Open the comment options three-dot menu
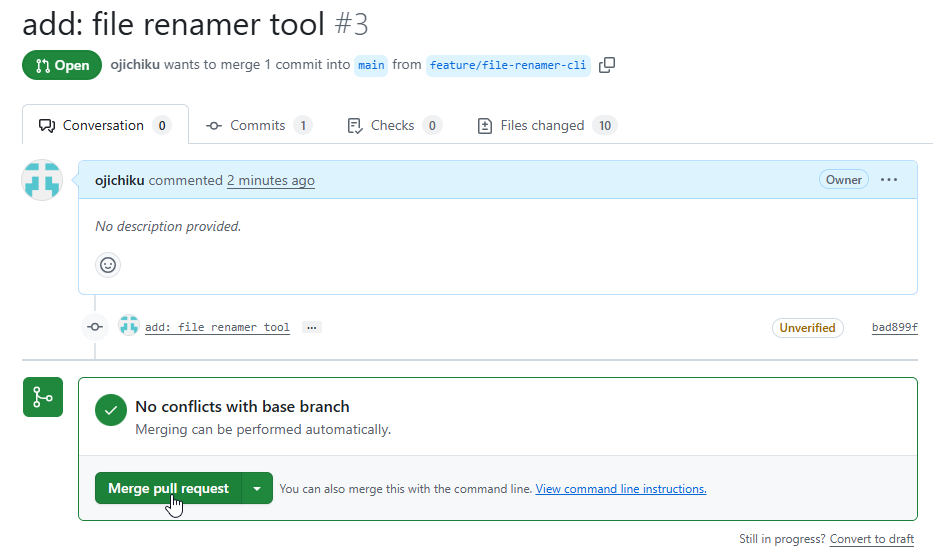Screen dimensions: 933x559 889,180
